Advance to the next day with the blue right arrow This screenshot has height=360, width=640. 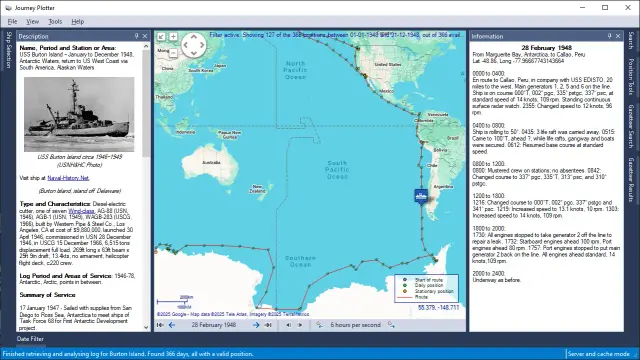[x=256, y=325]
